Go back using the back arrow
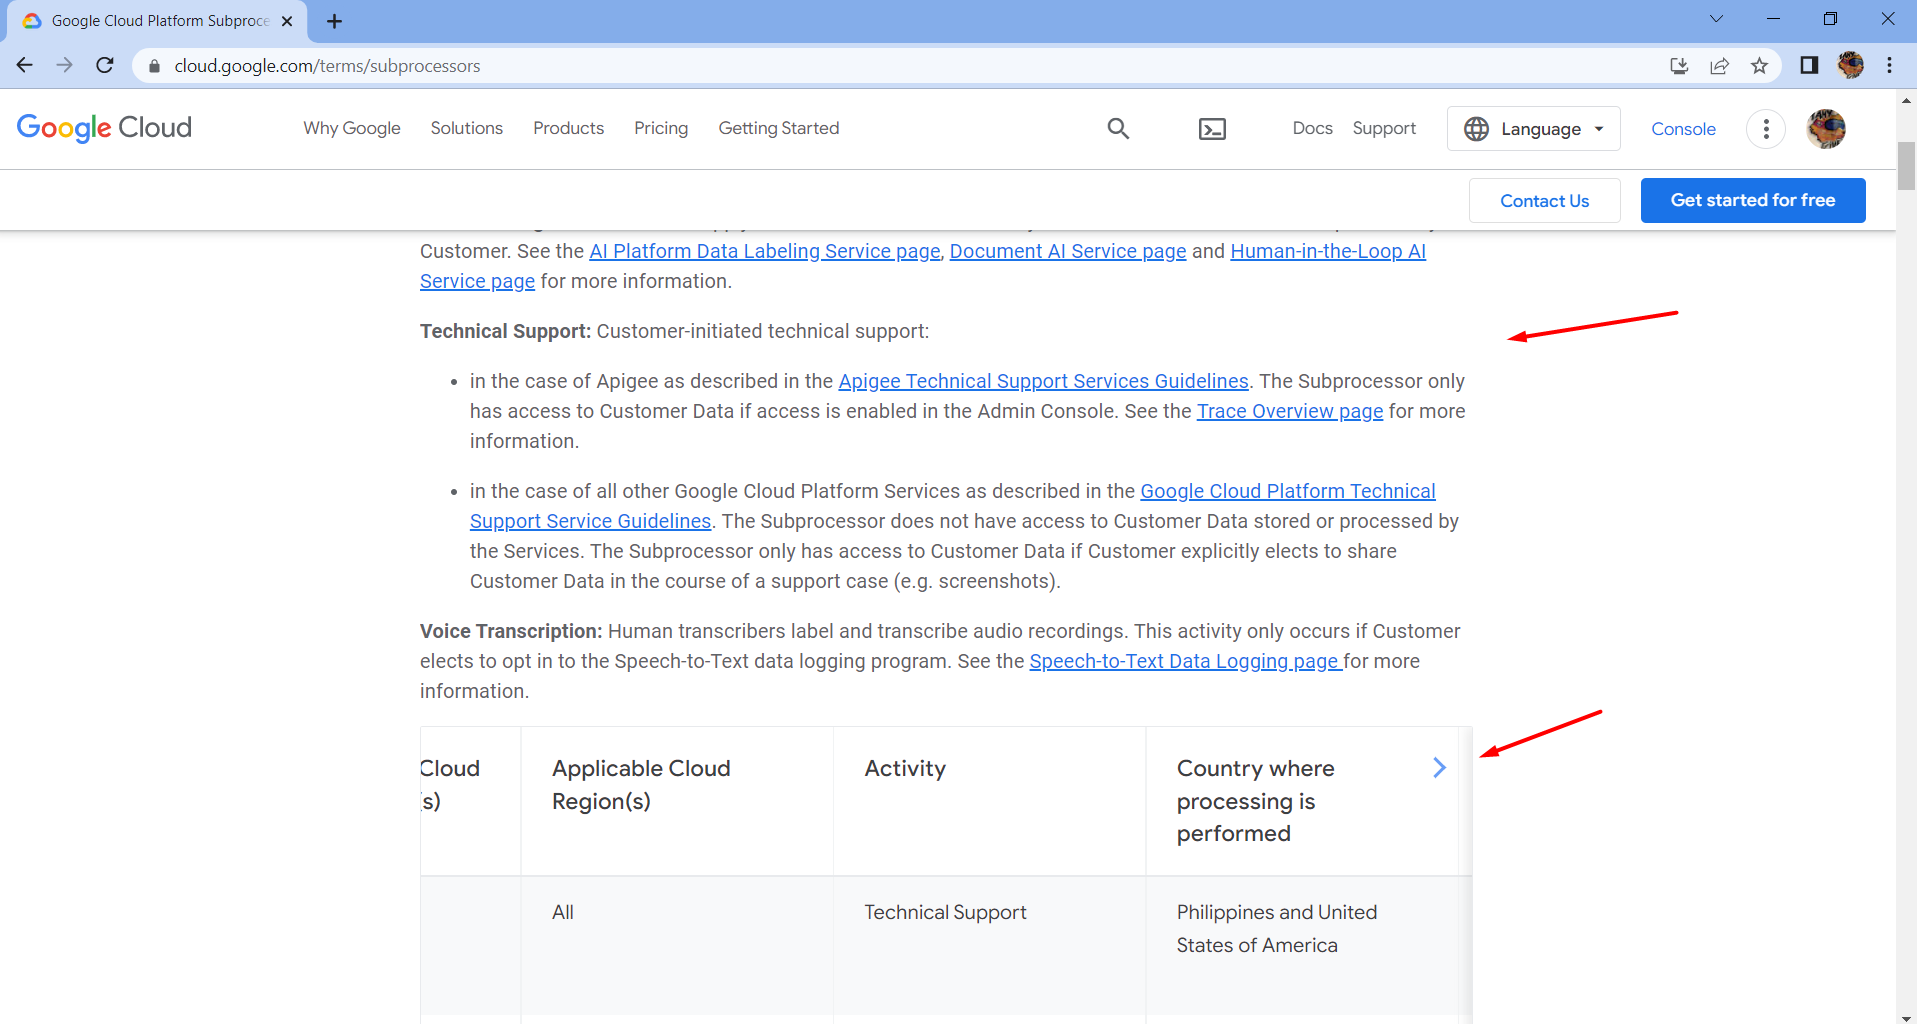 click(24, 65)
